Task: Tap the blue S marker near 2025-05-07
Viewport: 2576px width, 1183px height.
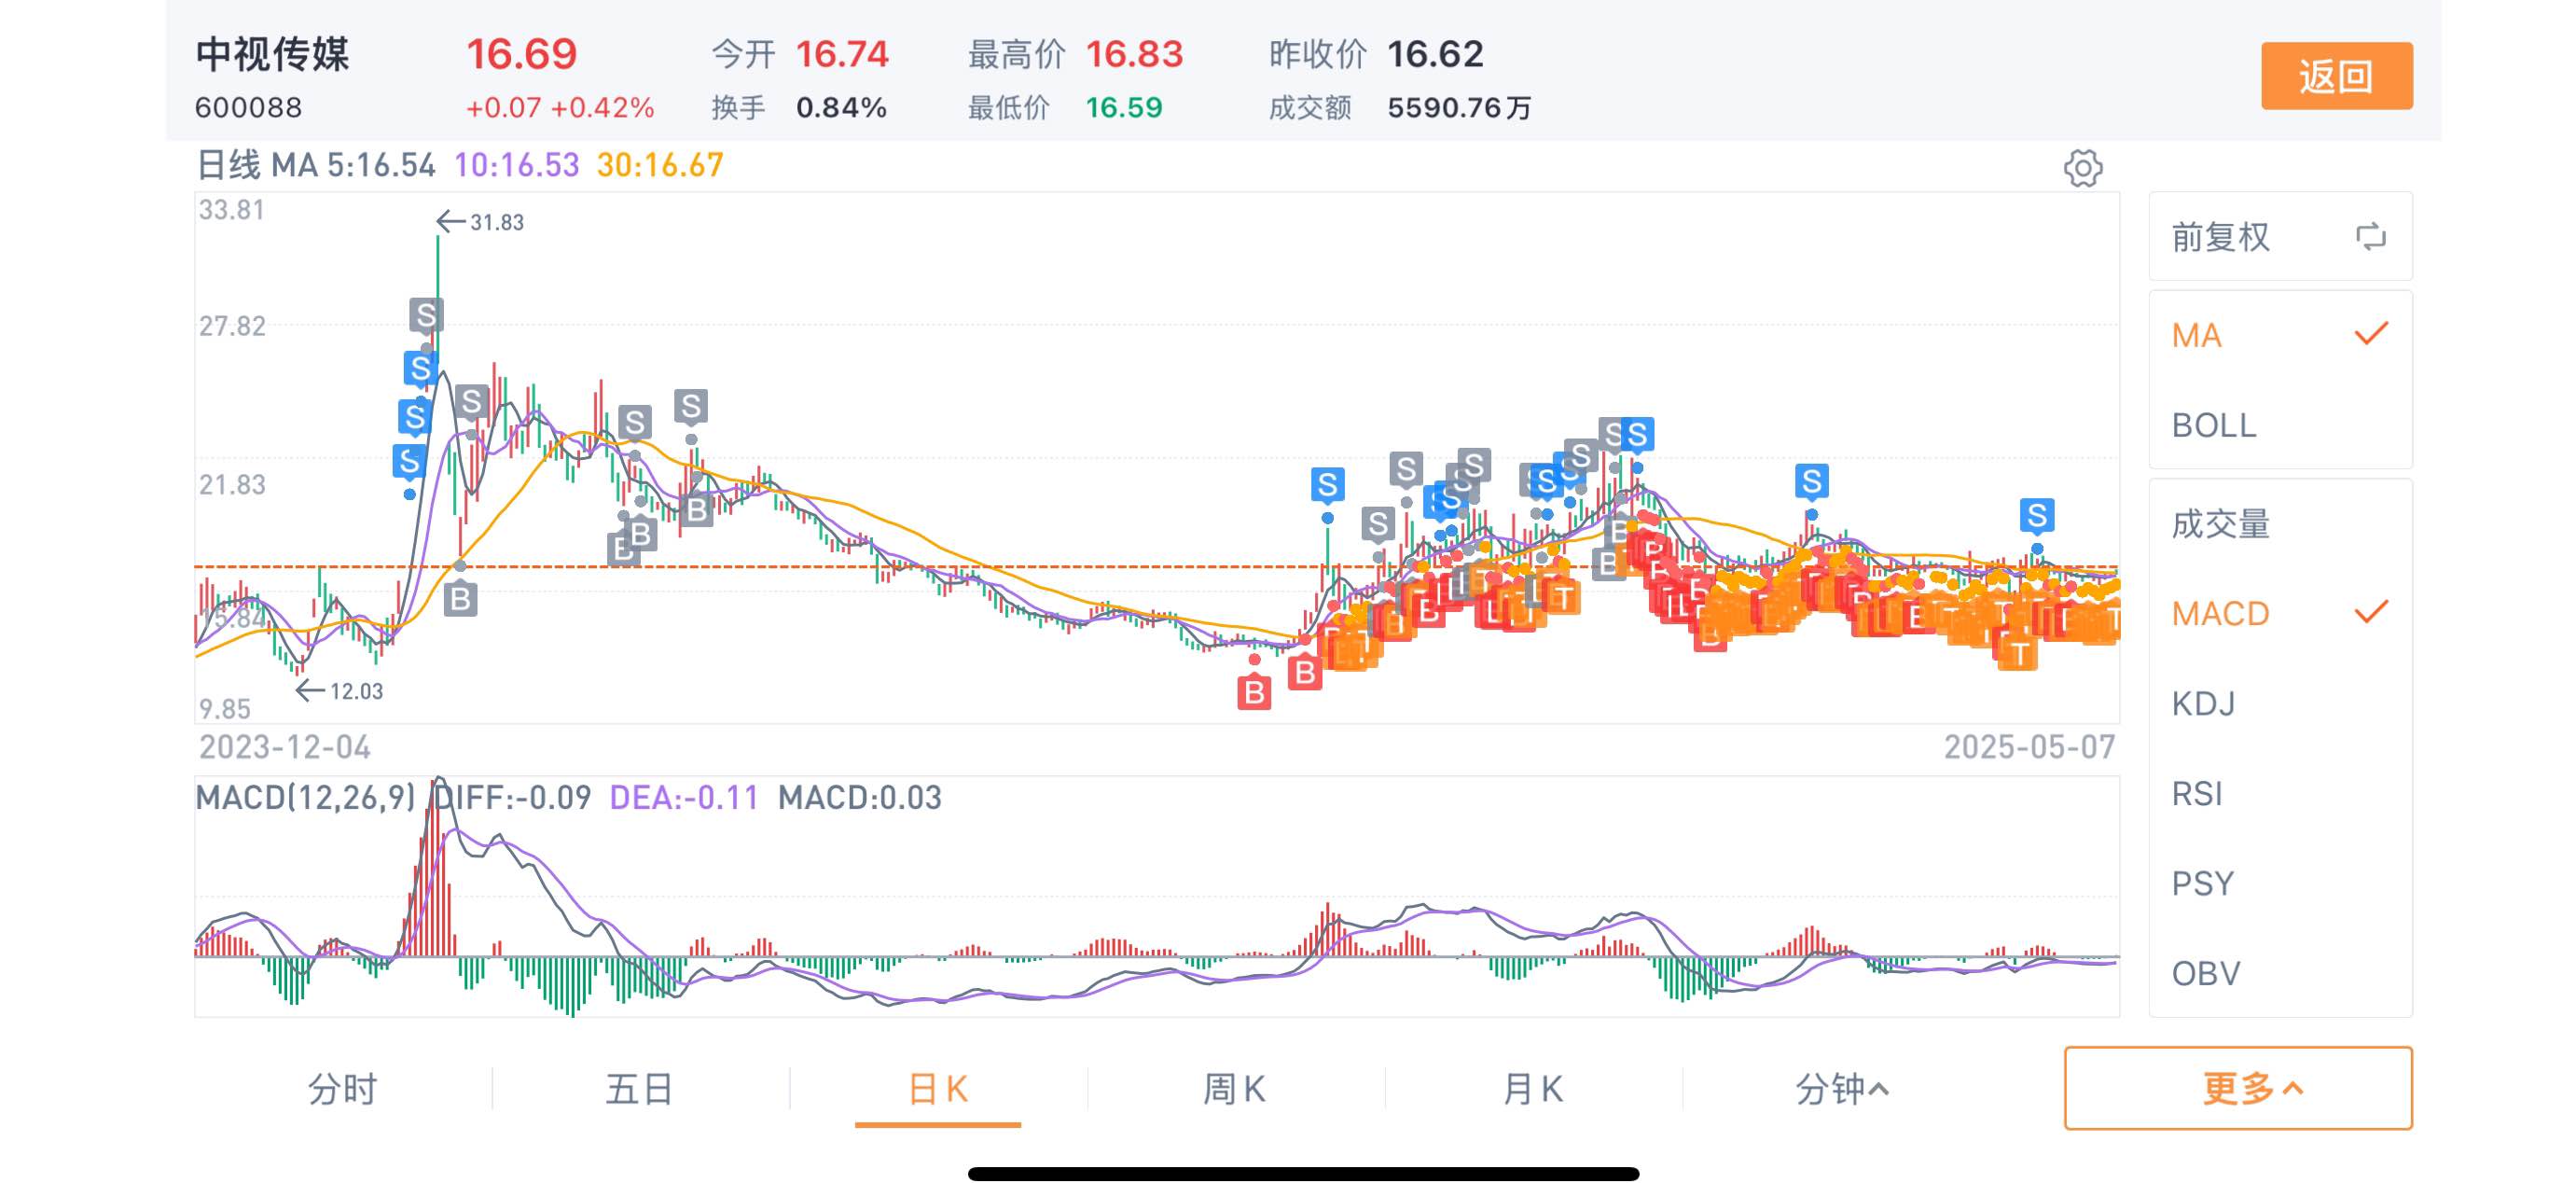Action: (2036, 516)
